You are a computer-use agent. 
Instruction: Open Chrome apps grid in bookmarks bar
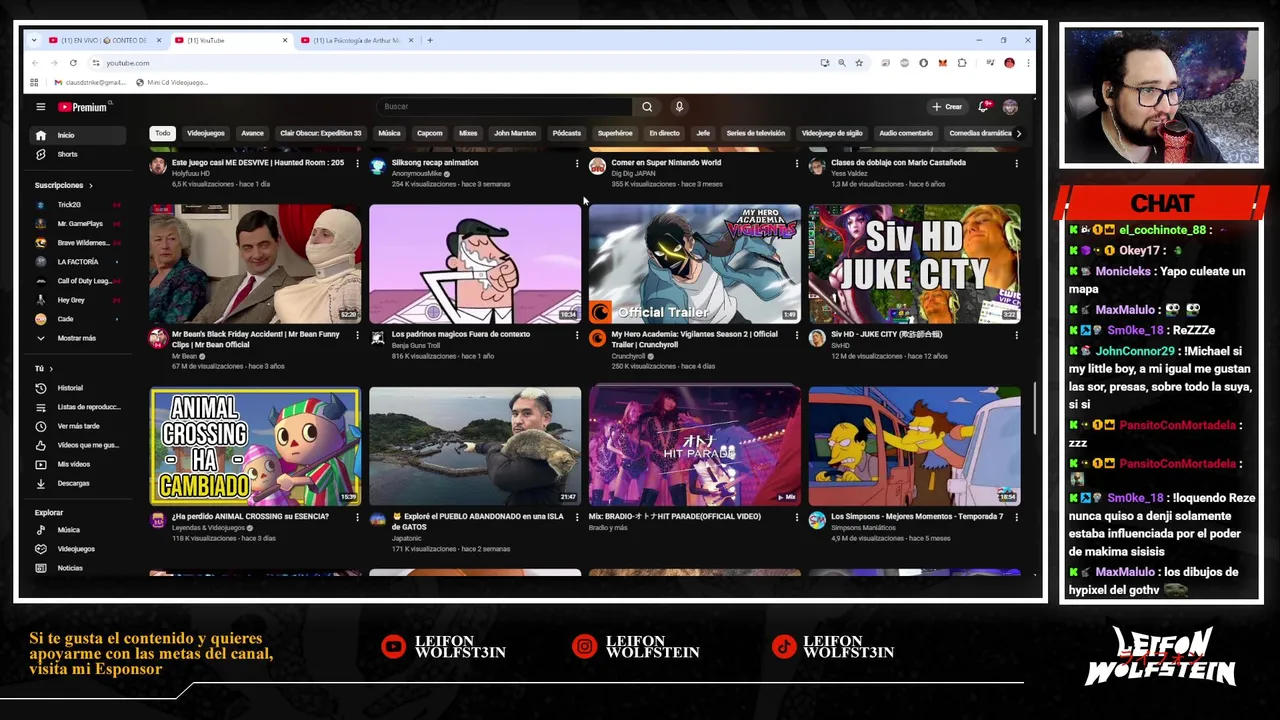34,82
